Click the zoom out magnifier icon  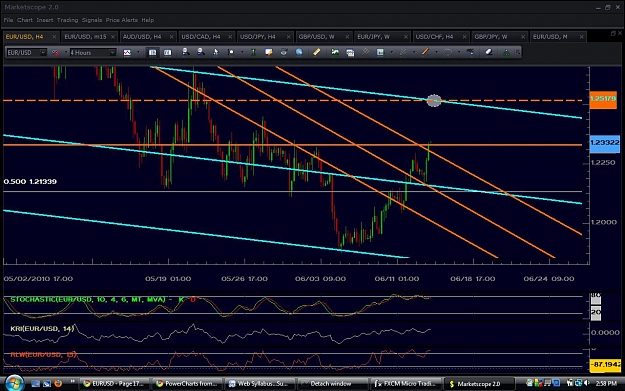(200, 52)
